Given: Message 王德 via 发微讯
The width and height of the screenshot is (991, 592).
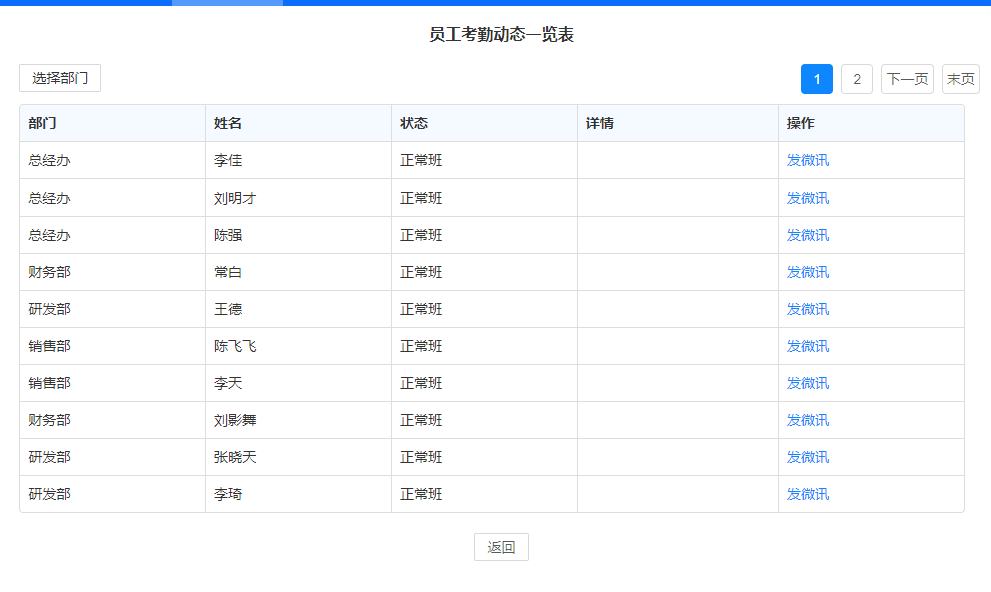Looking at the screenshot, I should pyautogui.click(x=807, y=309).
